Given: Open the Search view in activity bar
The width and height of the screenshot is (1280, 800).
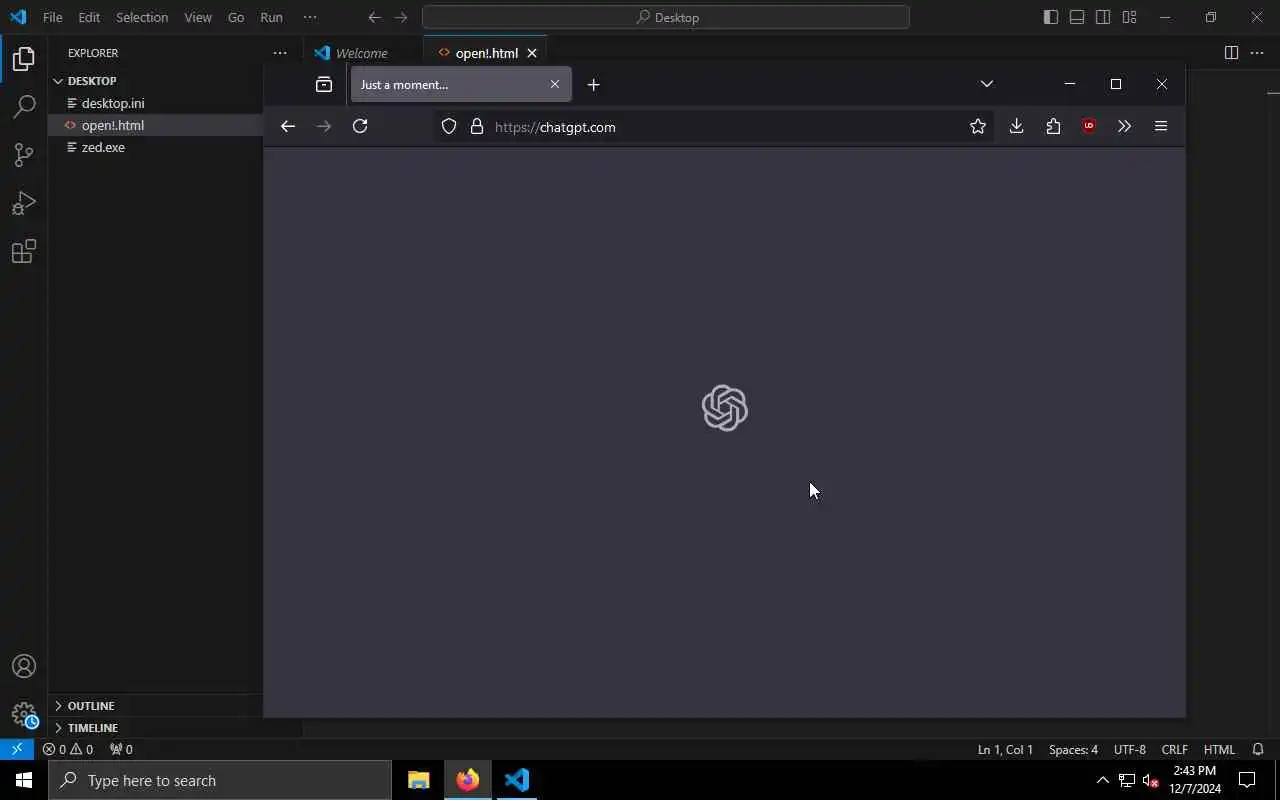Looking at the screenshot, I should coord(24,107).
